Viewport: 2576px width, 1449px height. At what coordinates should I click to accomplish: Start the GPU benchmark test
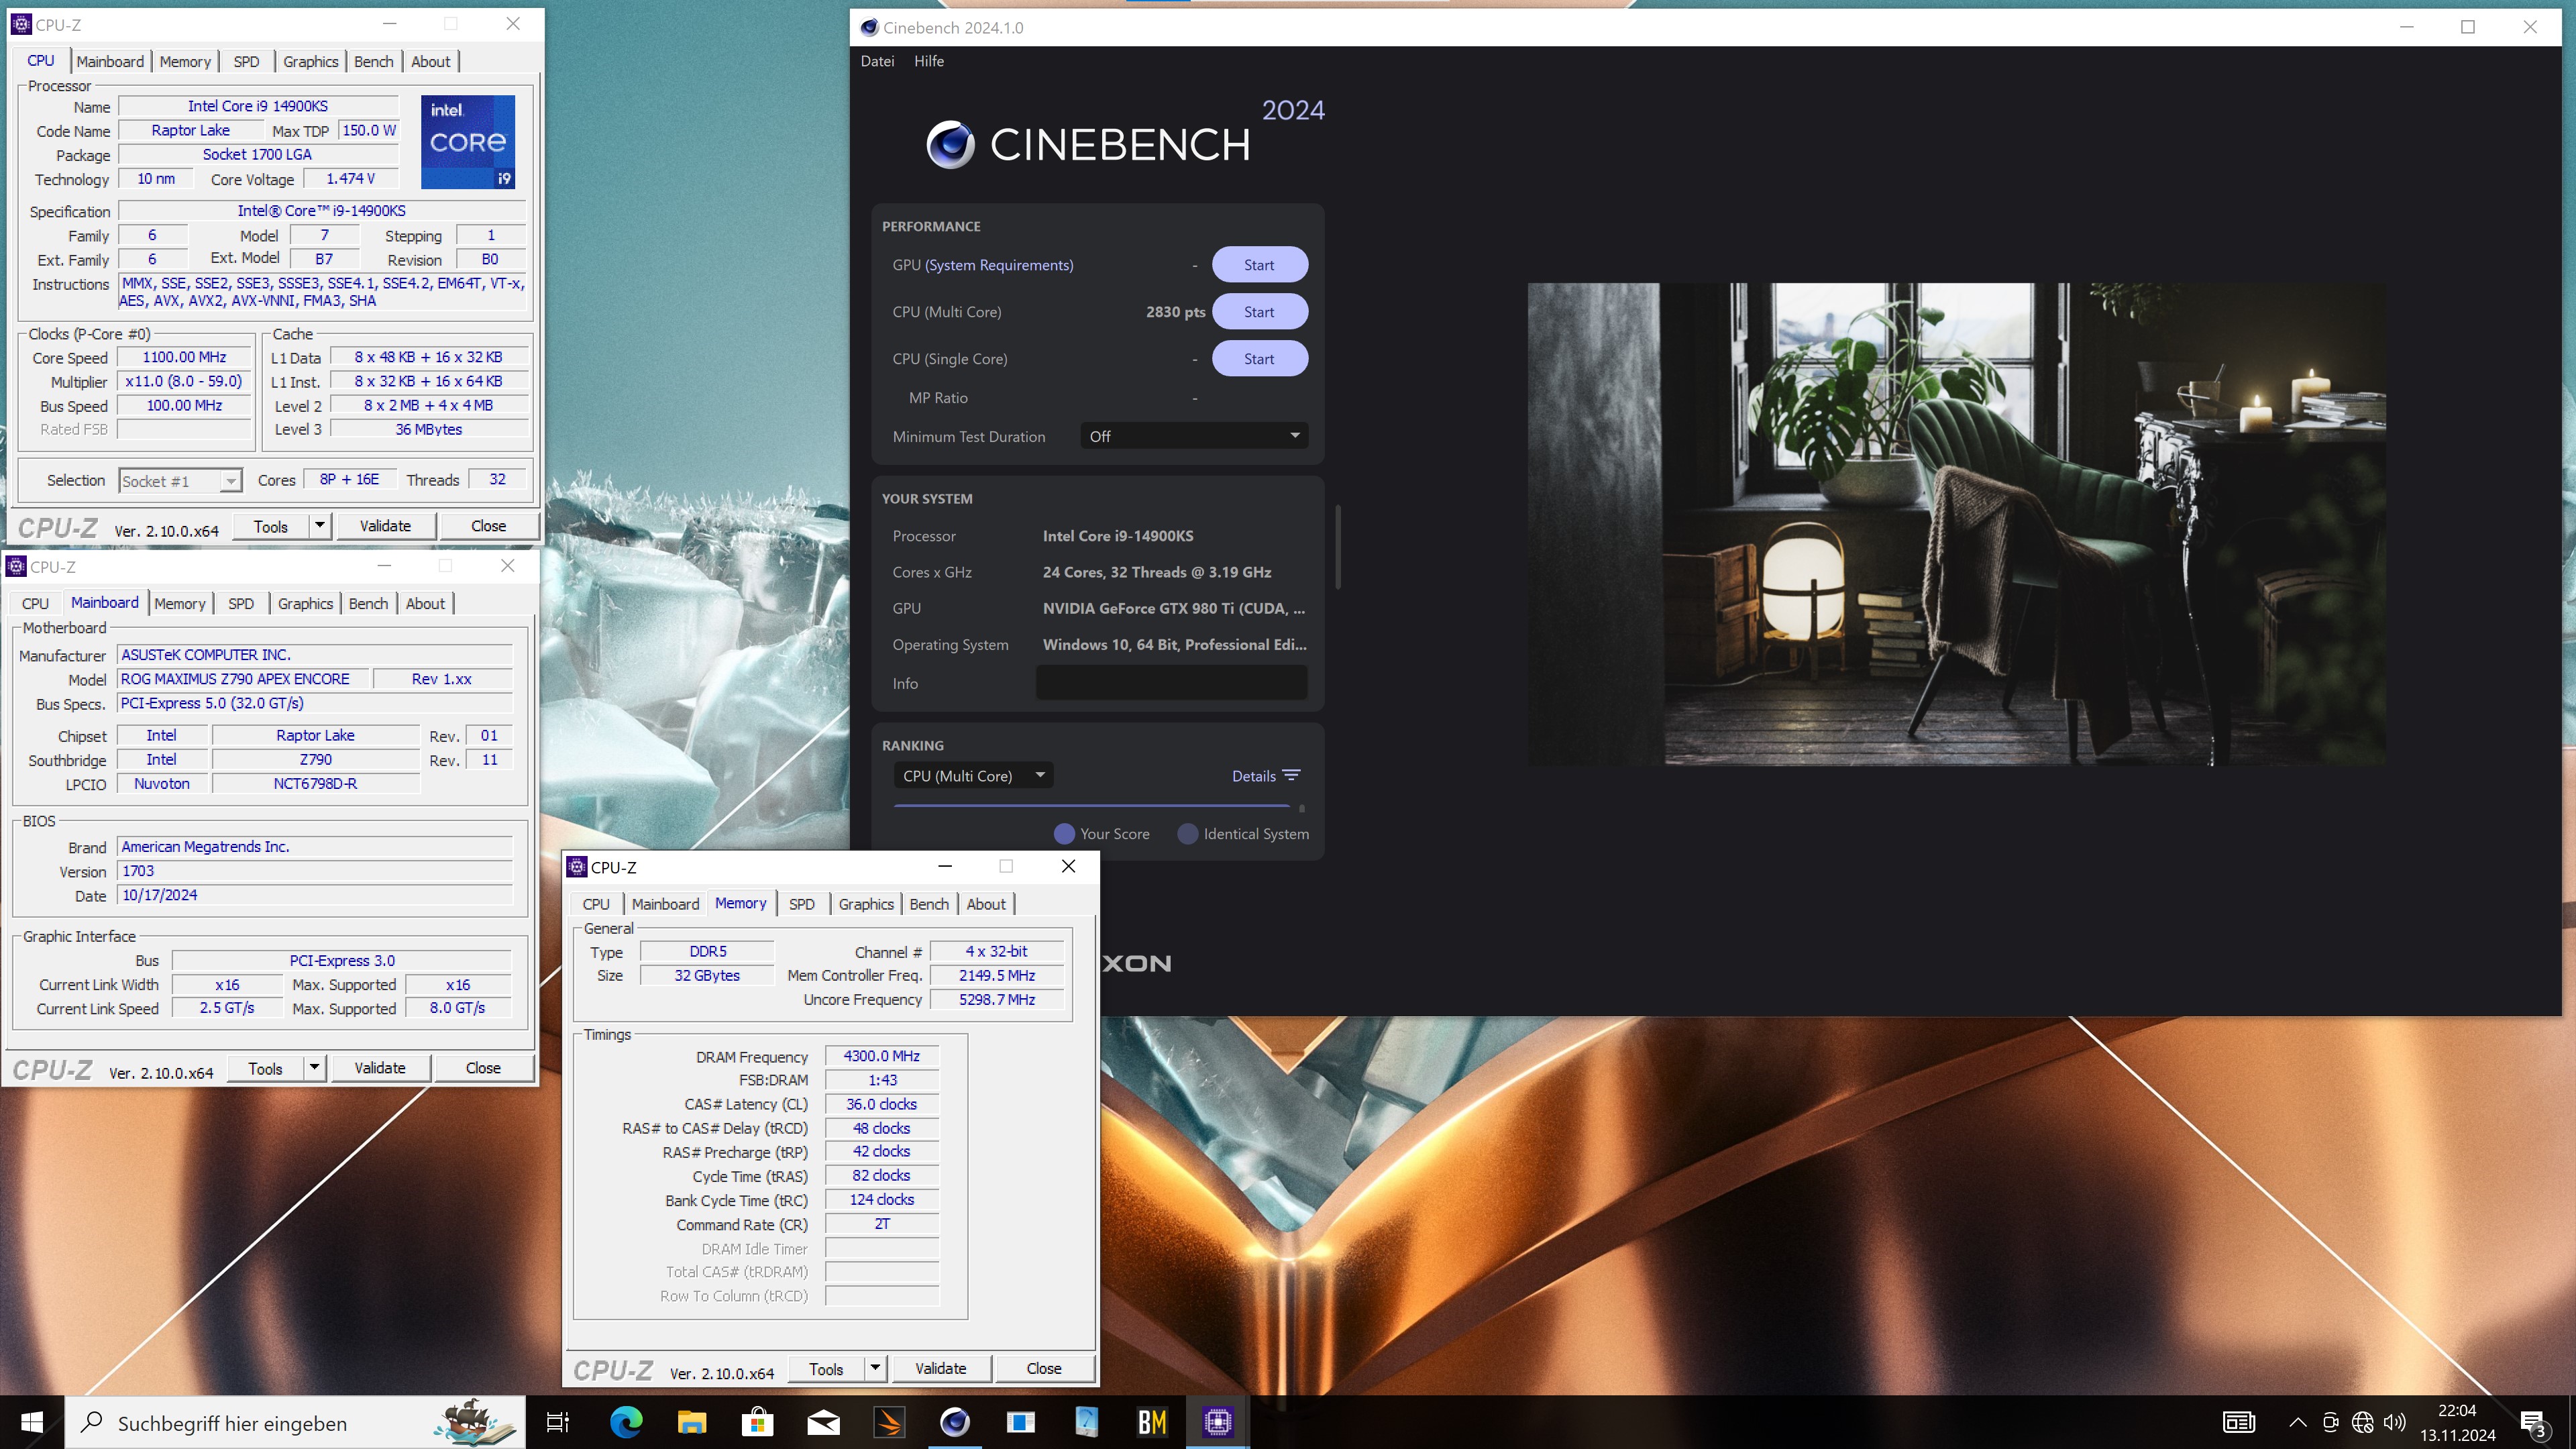1259,265
